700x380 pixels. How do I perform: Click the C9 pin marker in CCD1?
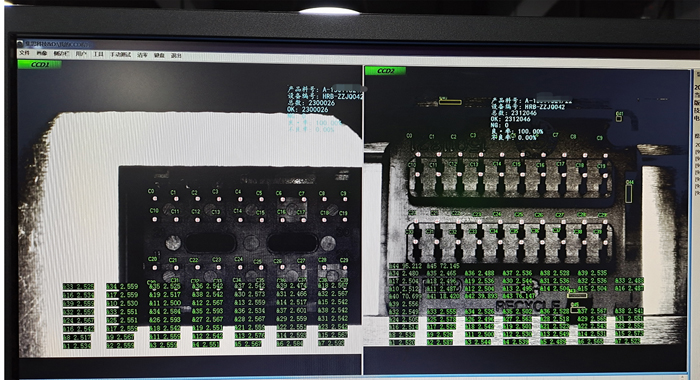click(345, 199)
